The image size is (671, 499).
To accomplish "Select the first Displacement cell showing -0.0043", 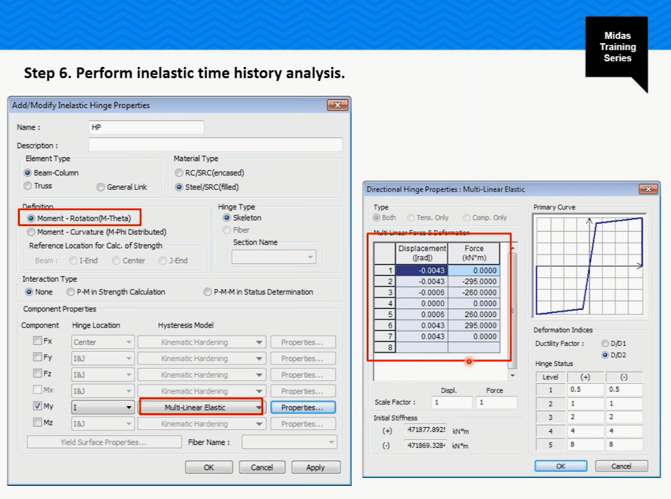I will tap(421, 270).
